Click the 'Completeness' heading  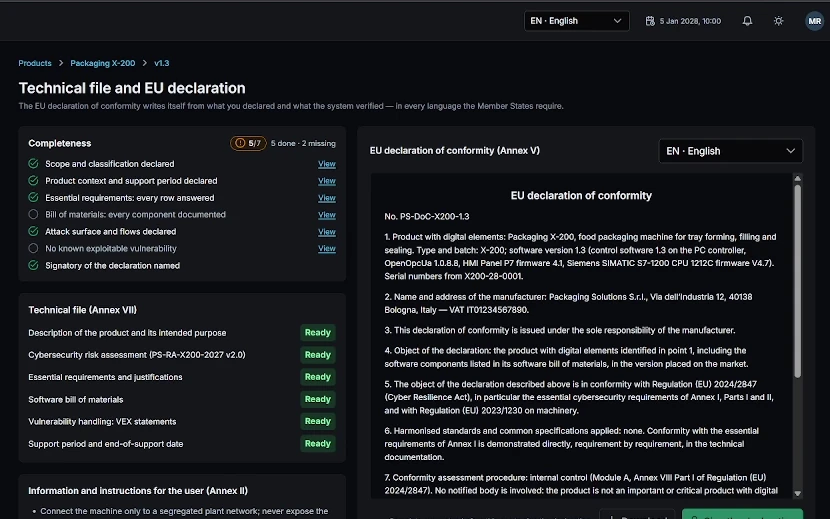(x=60, y=143)
